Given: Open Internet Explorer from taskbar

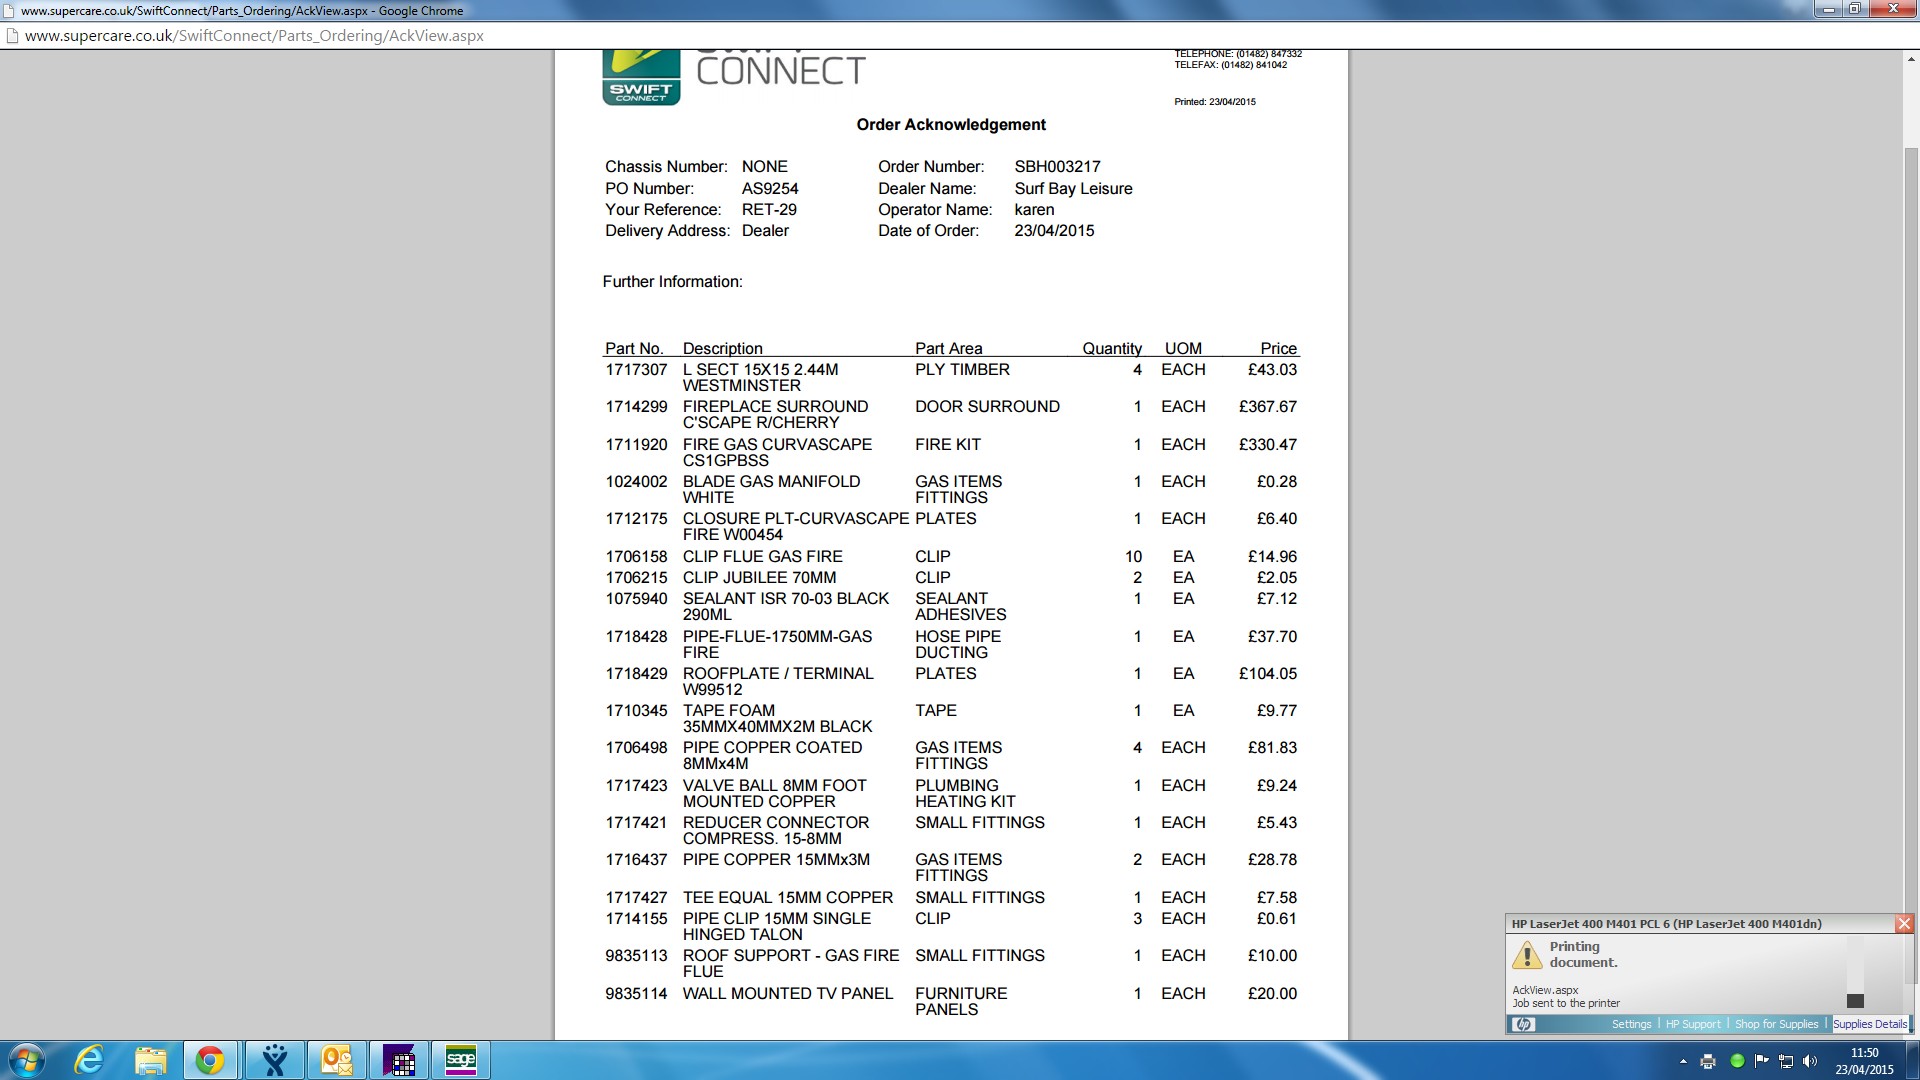Looking at the screenshot, I should pos(89,1060).
